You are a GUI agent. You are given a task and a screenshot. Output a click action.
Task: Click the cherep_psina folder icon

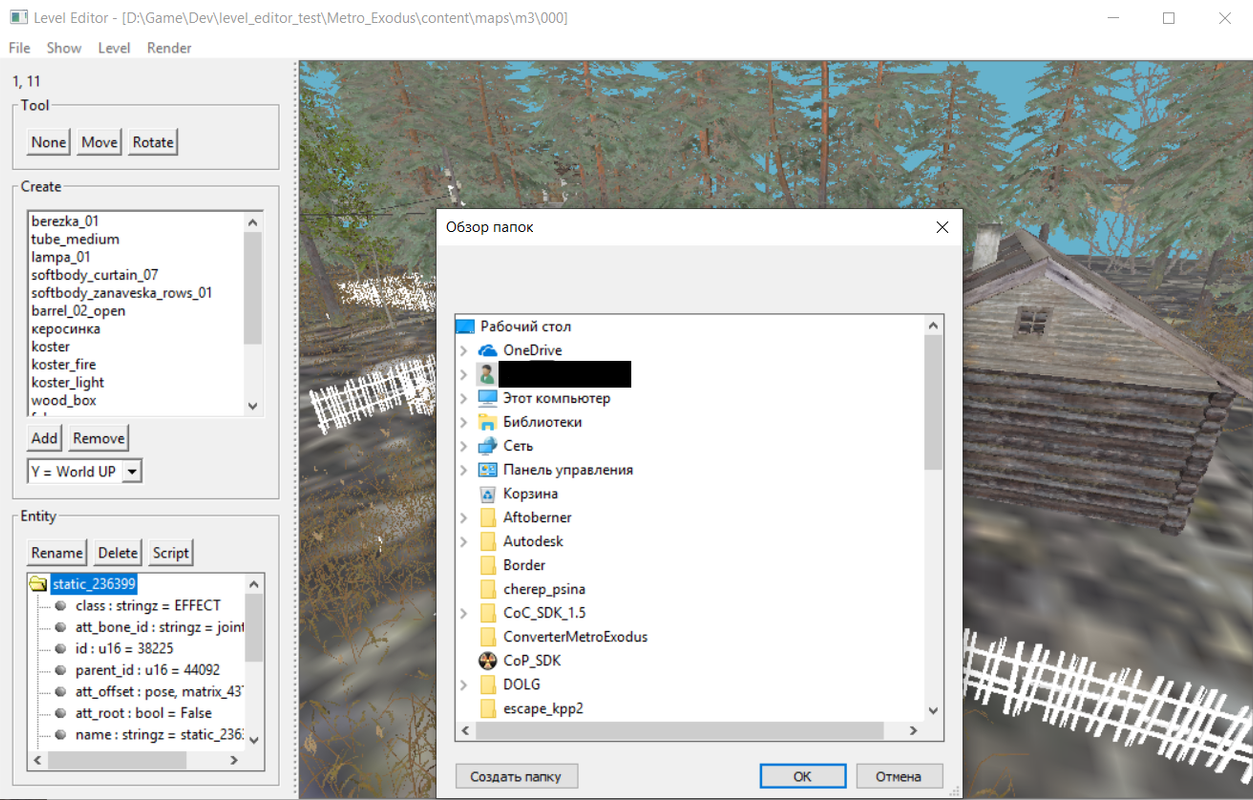point(488,589)
